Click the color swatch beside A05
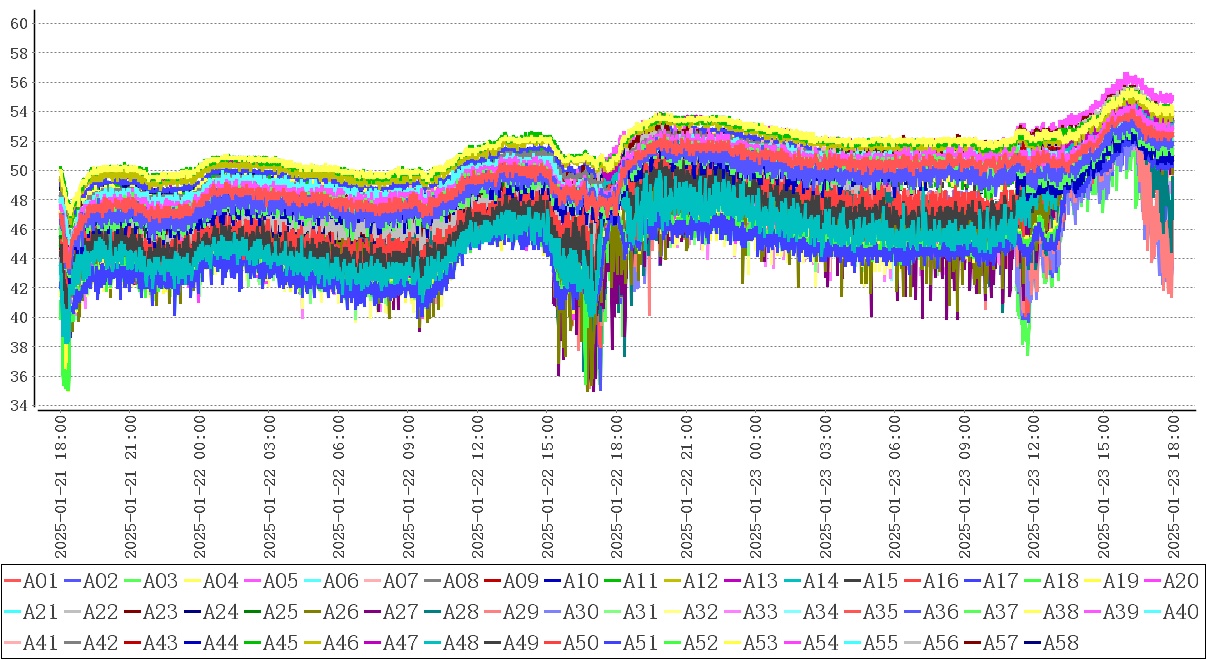This screenshot has width=1207, height=660. (x=252, y=580)
